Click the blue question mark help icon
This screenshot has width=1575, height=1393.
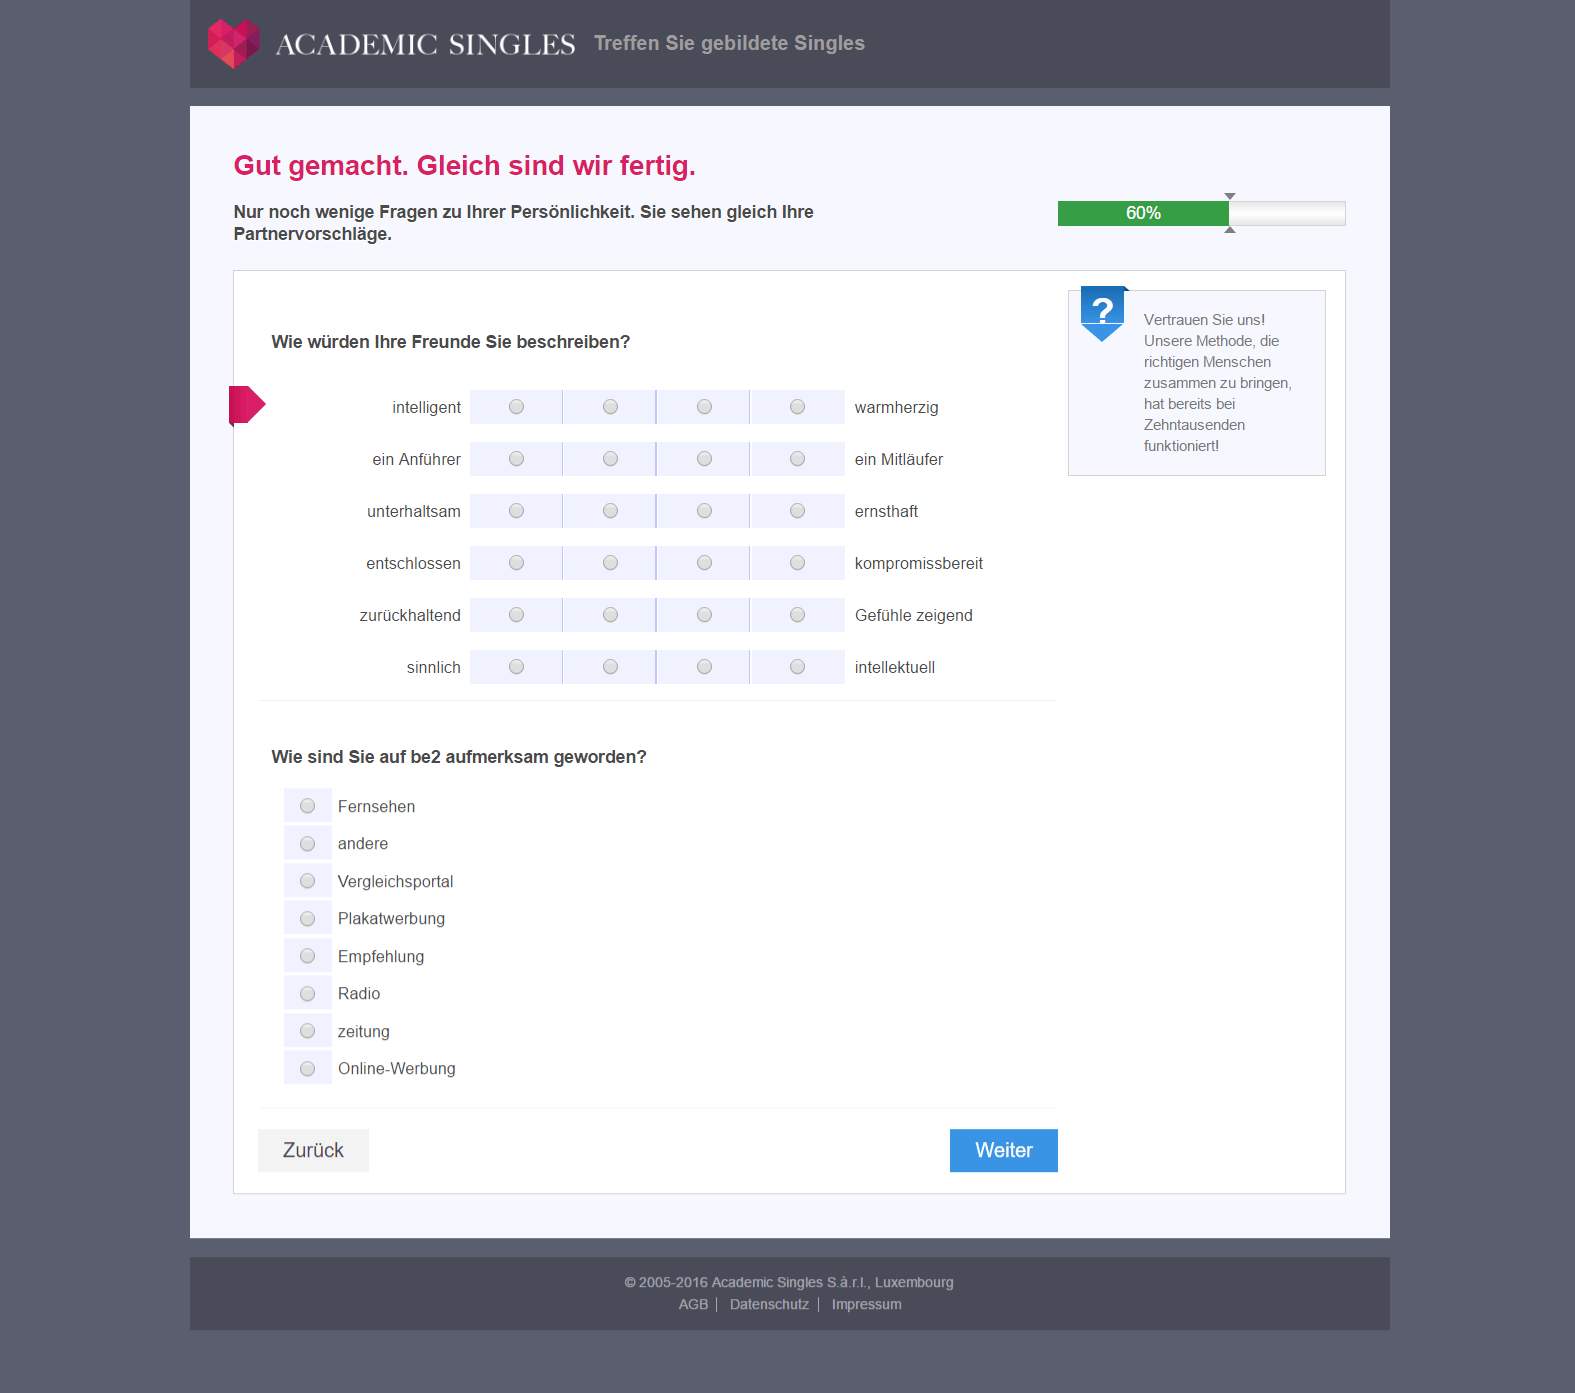coord(1103,313)
